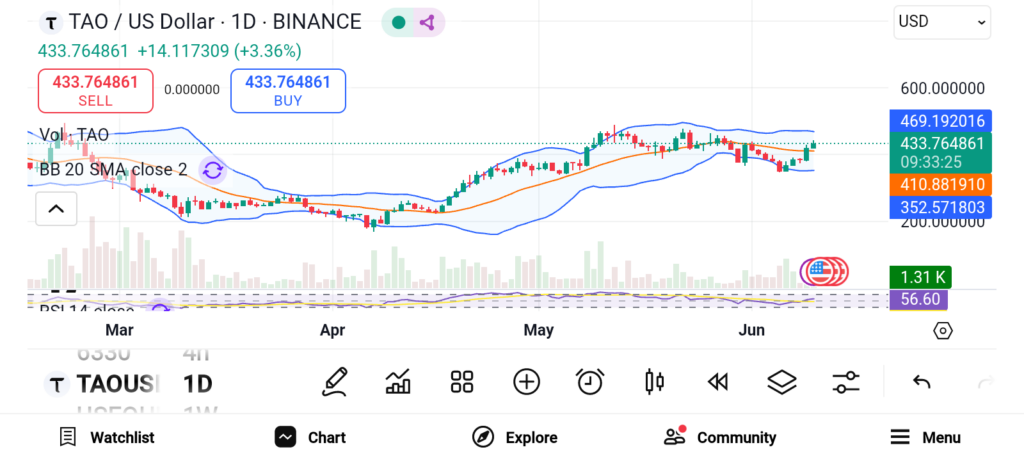Tap the plus icon to add symbol
The height and width of the screenshot is (461, 1024).
click(x=526, y=381)
